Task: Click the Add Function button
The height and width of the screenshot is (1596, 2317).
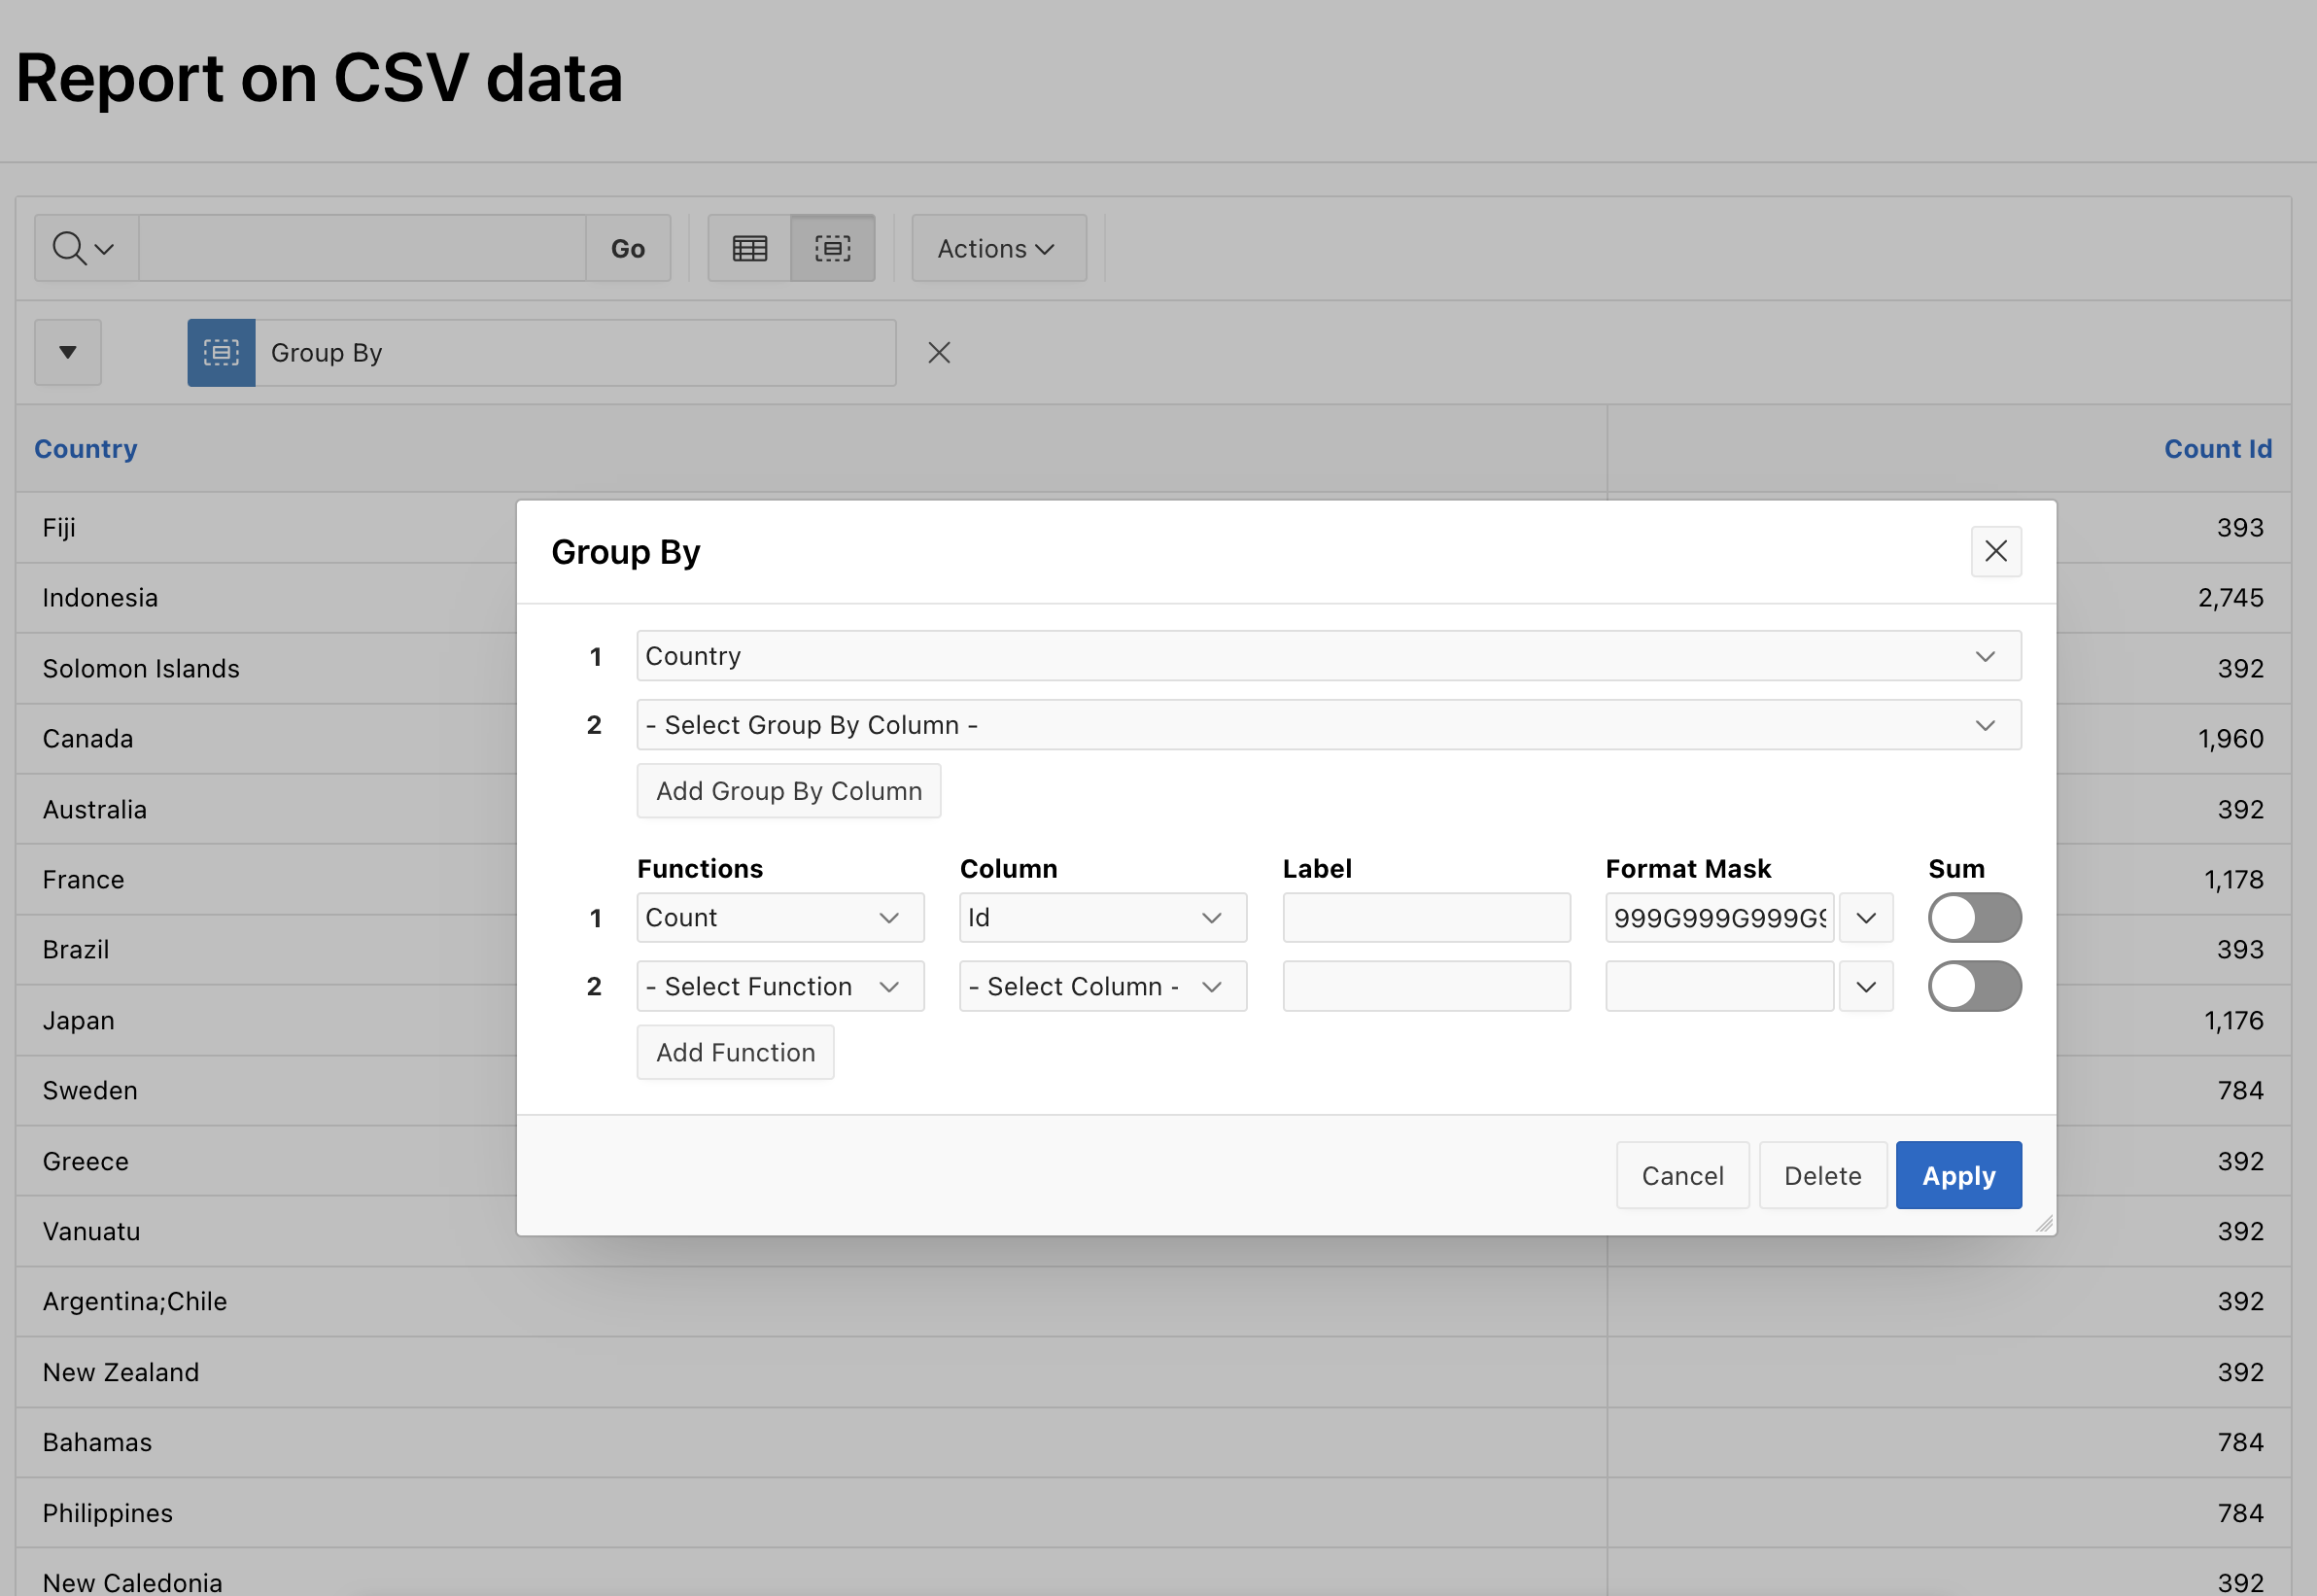Action: (735, 1053)
